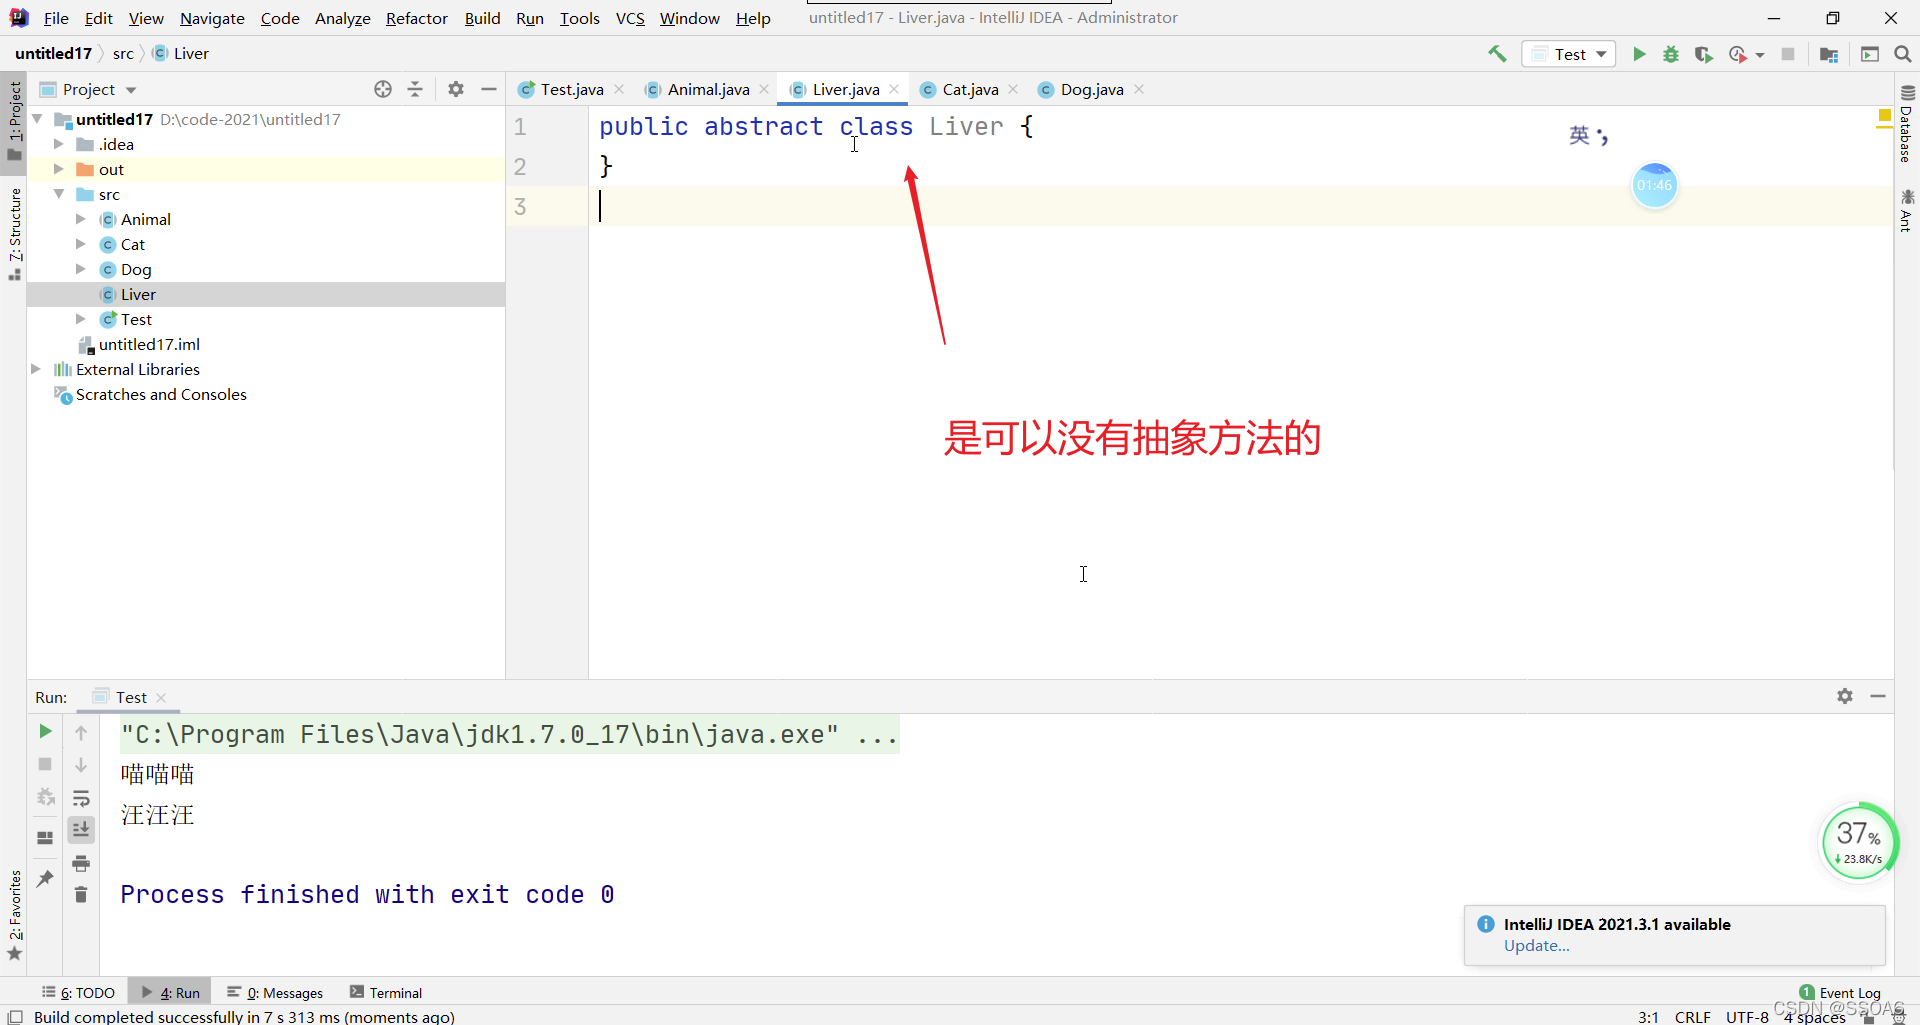
Task: Expand the .idea folder
Action: (x=59, y=144)
